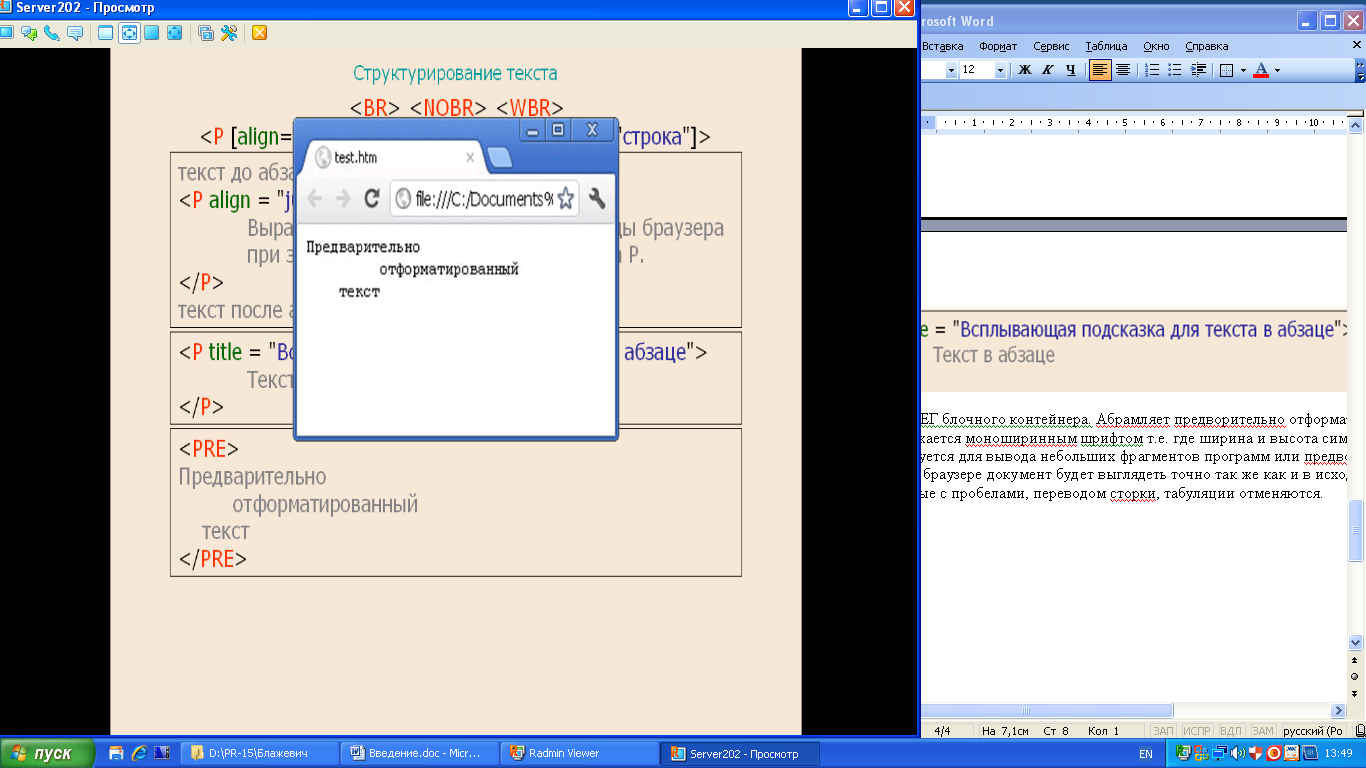
Task: Click previous page button on Word scrollbar
Action: pyautogui.click(x=1356, y=661)
